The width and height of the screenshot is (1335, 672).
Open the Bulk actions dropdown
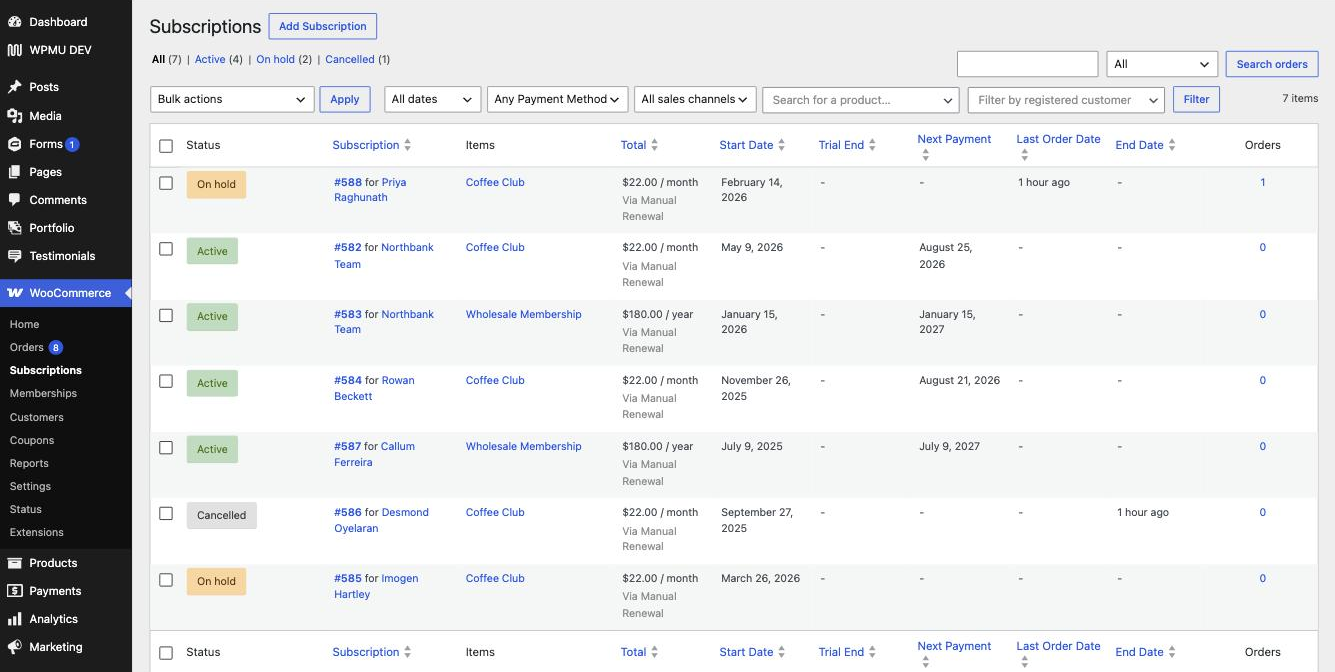point(232,99)
